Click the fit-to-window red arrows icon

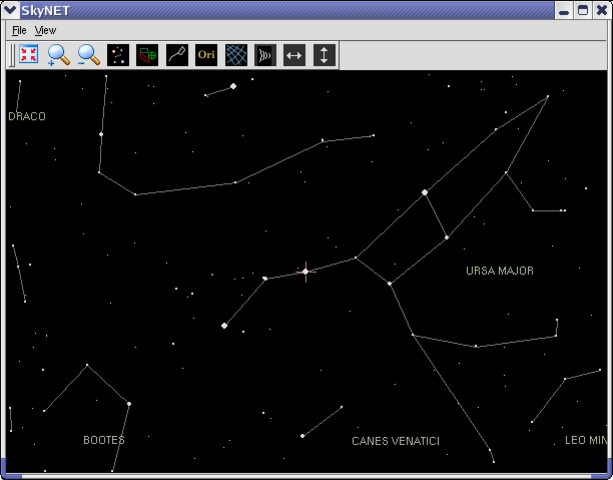[29, 55]
